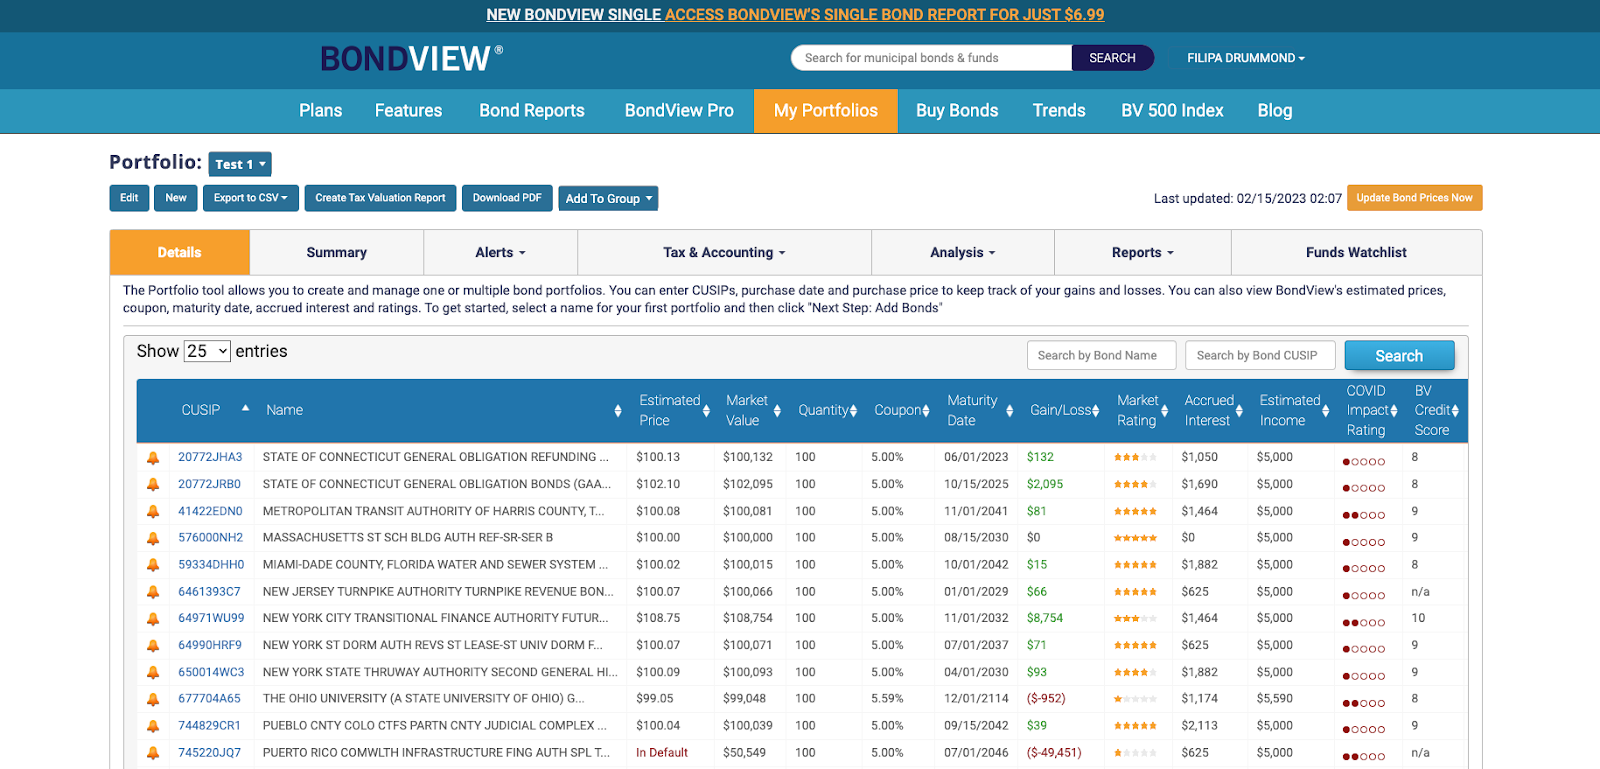Switch to the Summary tab
Screen dimensions: 1600x769
click(x=336, y=253)
